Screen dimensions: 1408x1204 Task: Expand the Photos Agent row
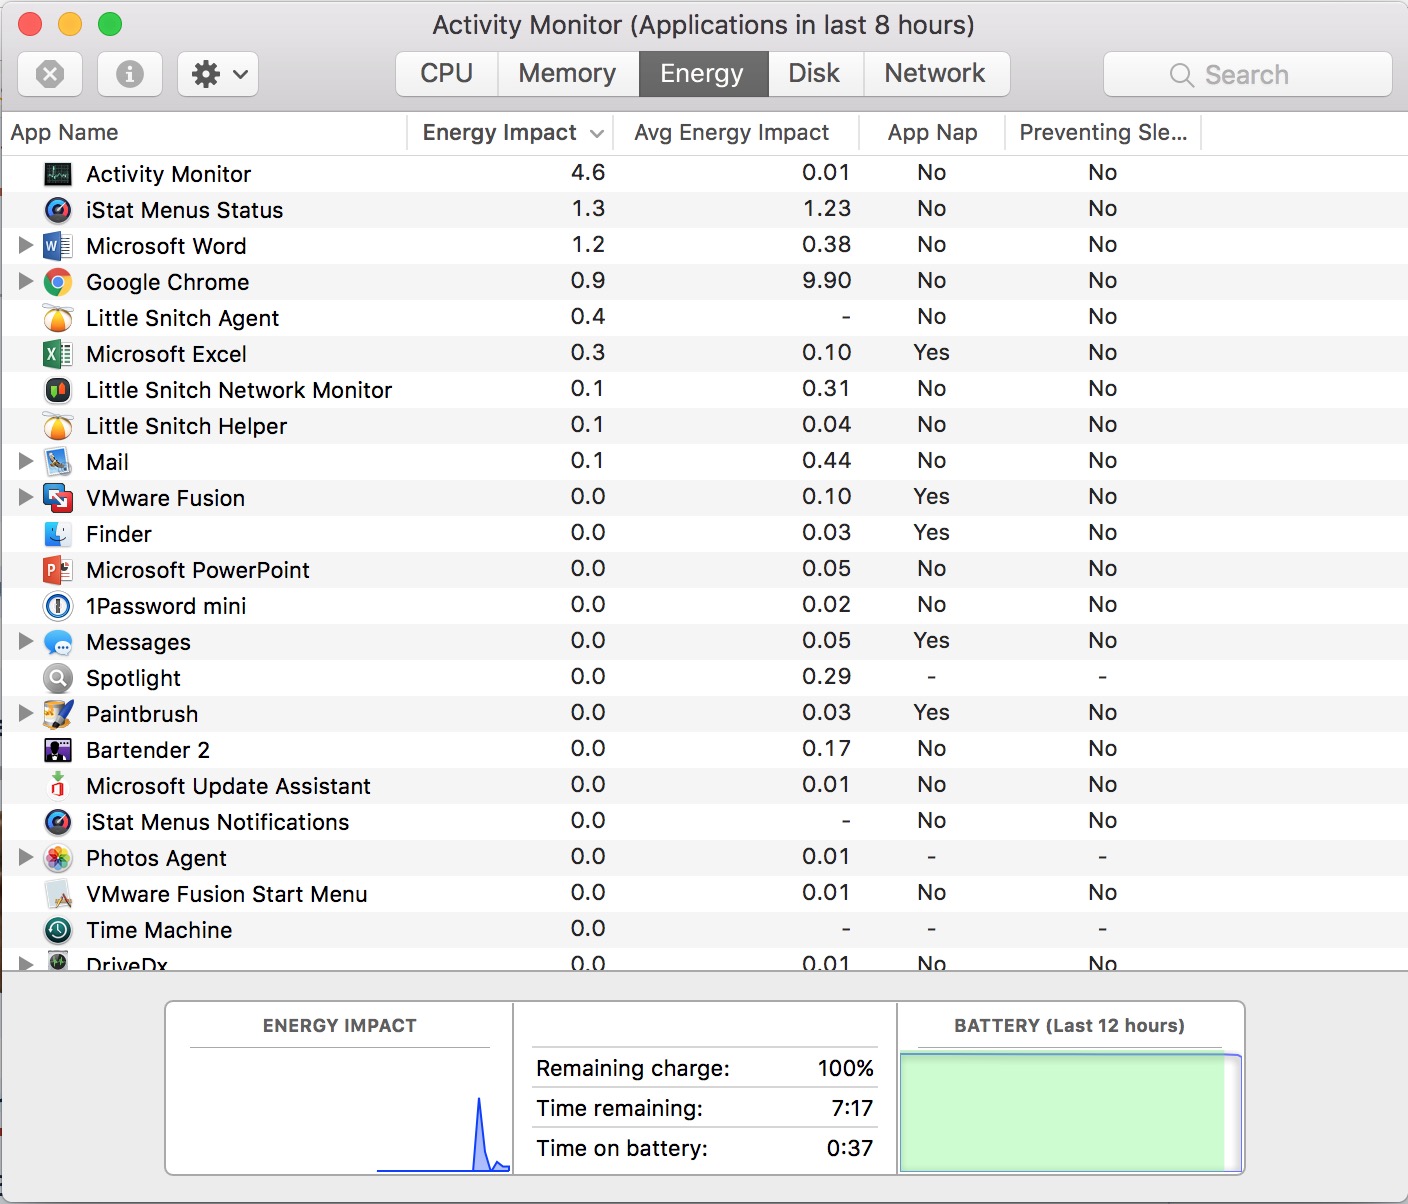tap(26, 857)
